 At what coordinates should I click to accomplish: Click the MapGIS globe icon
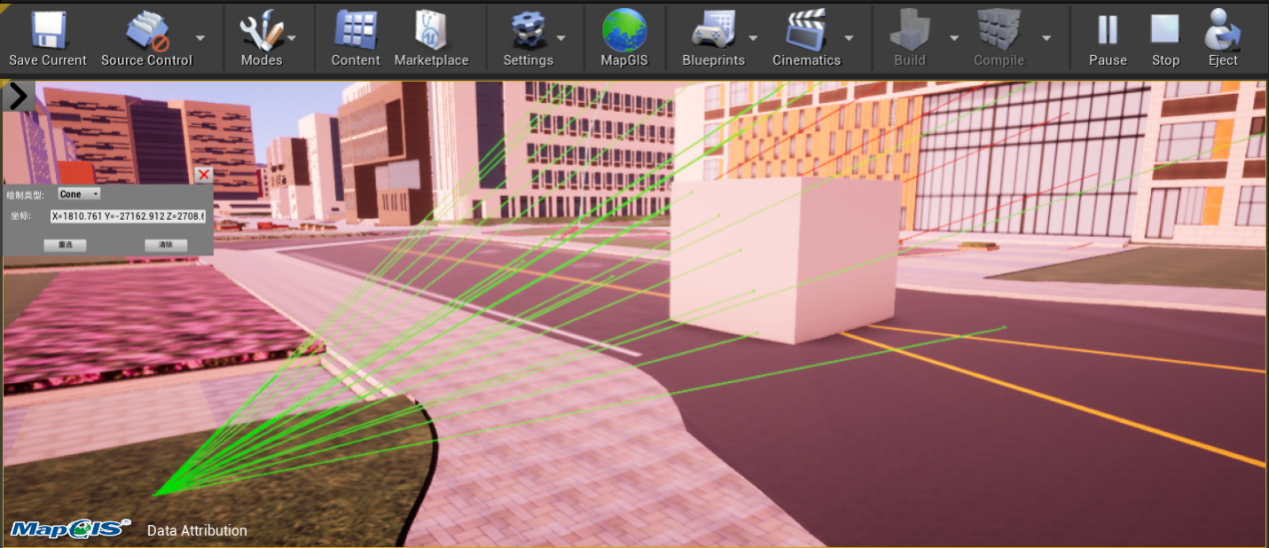(x=624, y=30)
